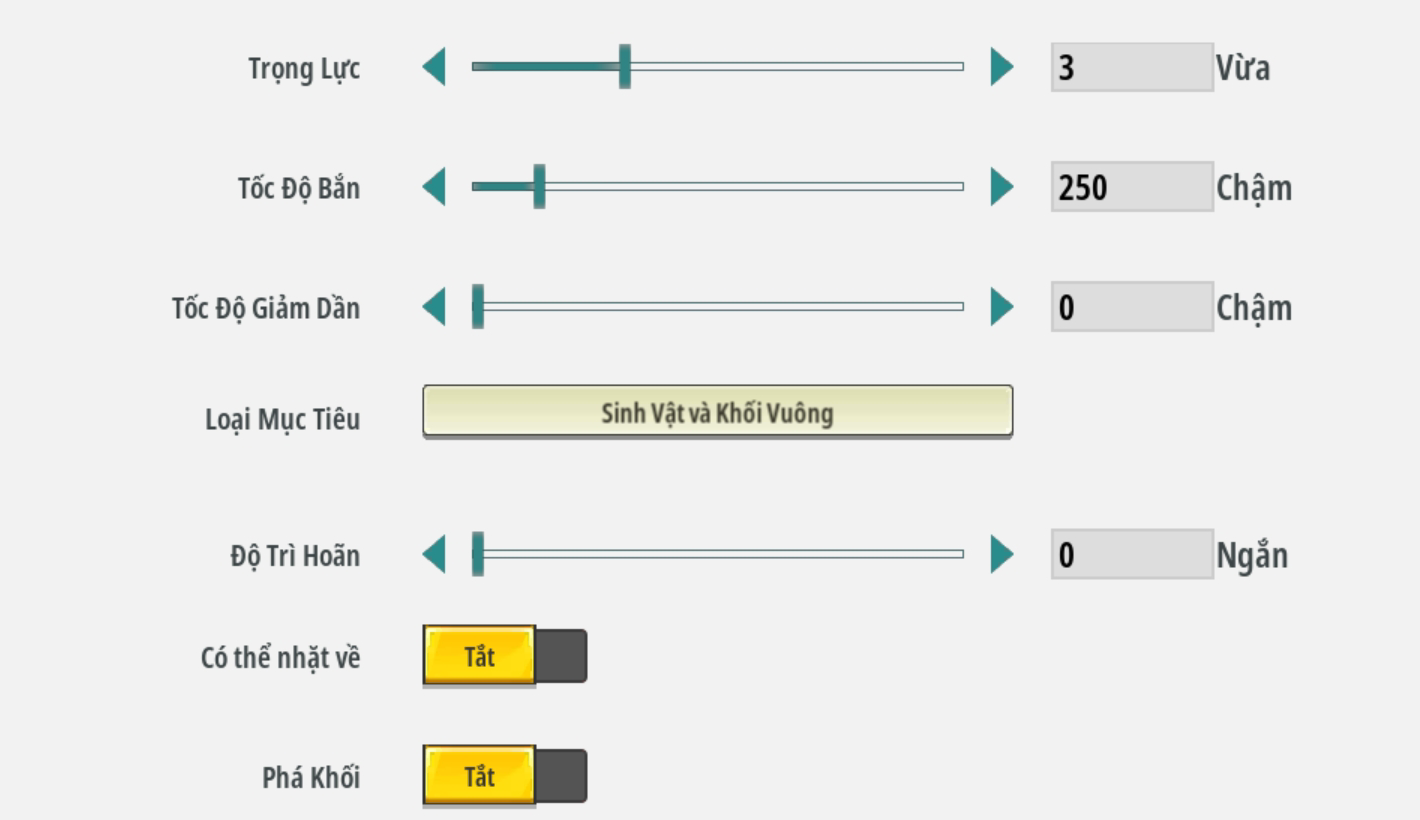1420x820 pixels.
Task: Click left arrow for Tốc Độ Giảm Dần
Action: [435, 307]
